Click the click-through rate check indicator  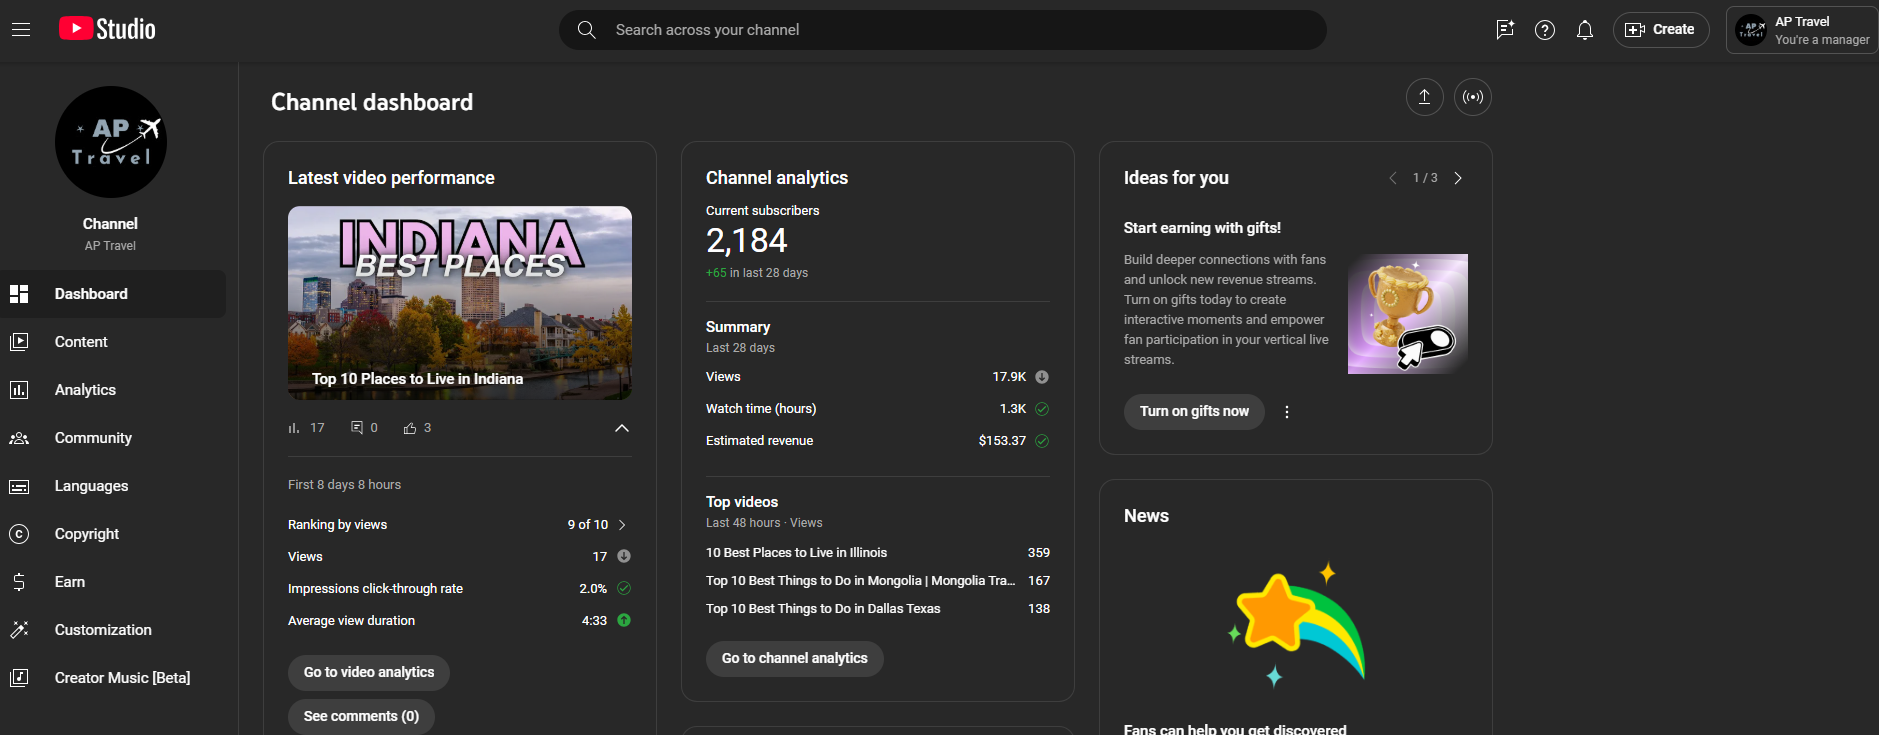click(x=624, y=588)
